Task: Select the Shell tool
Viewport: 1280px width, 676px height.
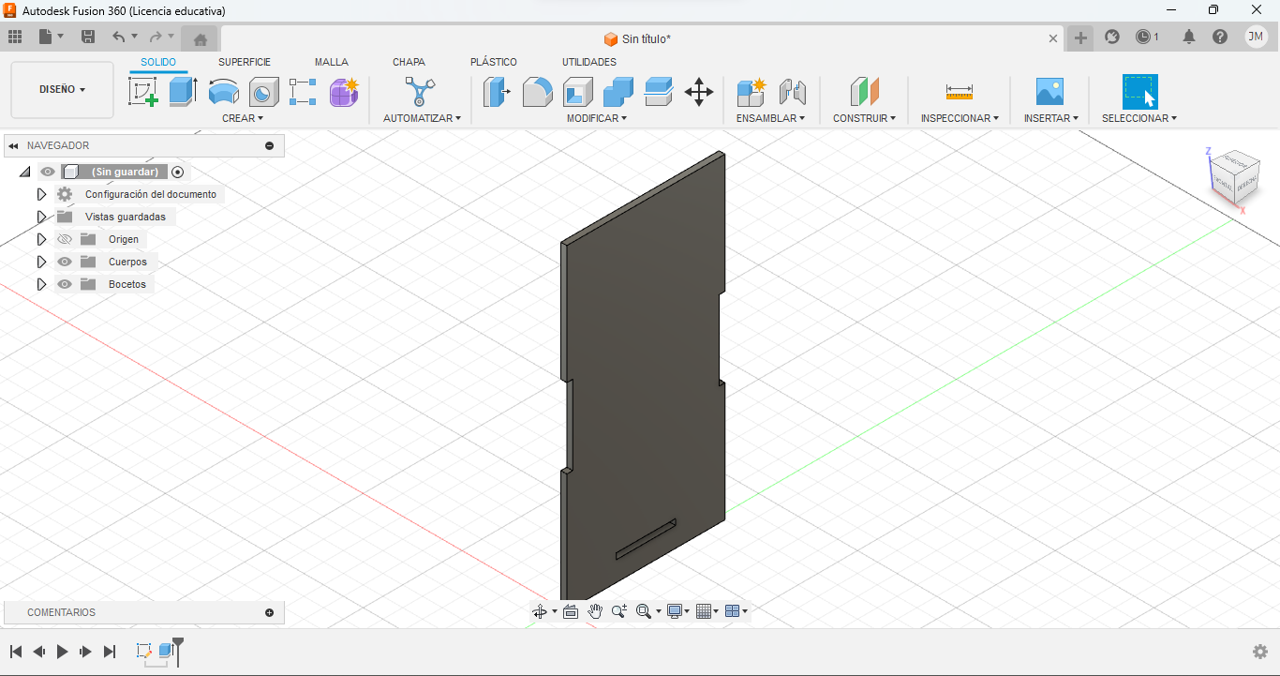Action: (x=578, y=92)
